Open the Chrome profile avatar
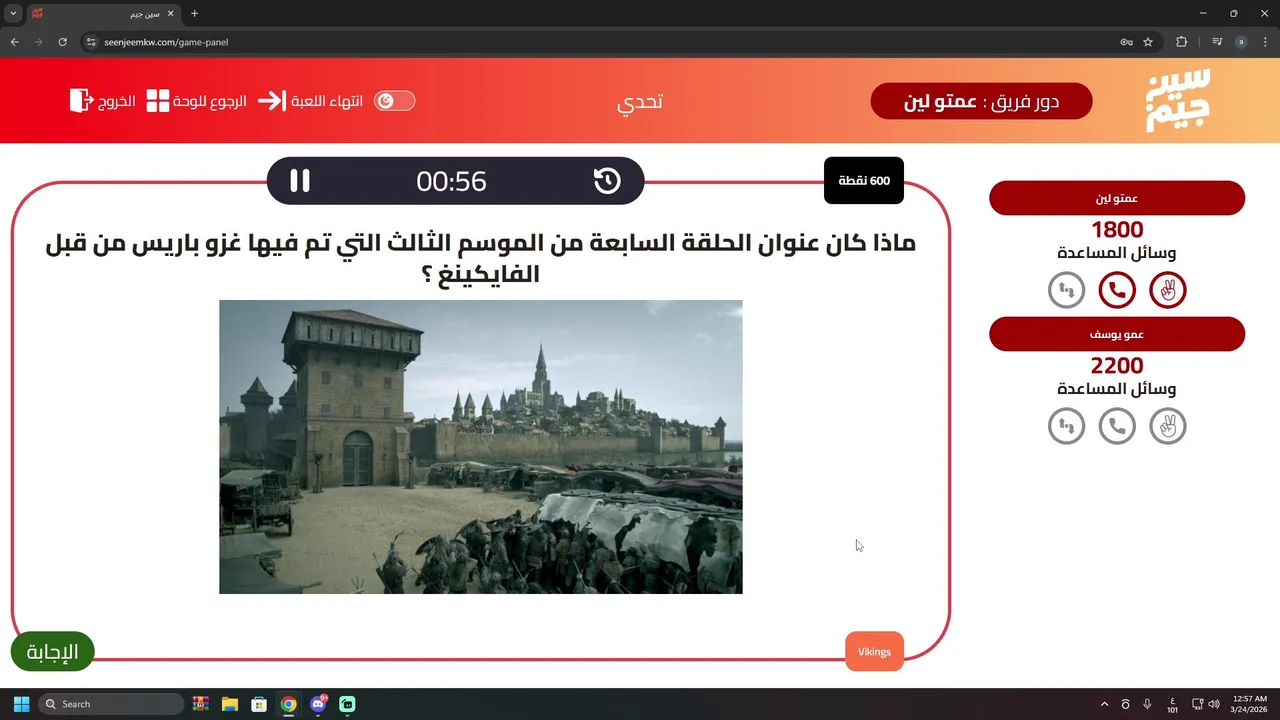The image size is (1280, 720). [x=1241, y=42]
